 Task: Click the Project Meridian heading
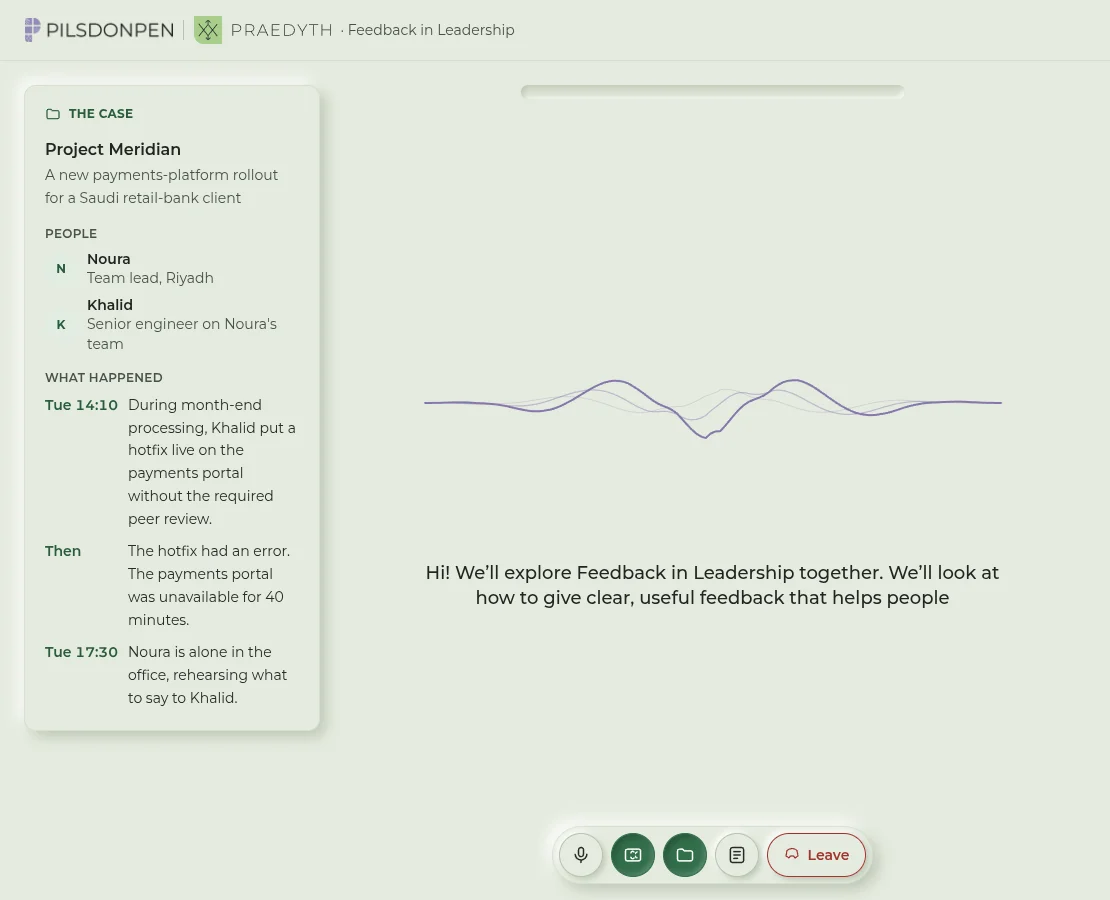coord(113,149)
